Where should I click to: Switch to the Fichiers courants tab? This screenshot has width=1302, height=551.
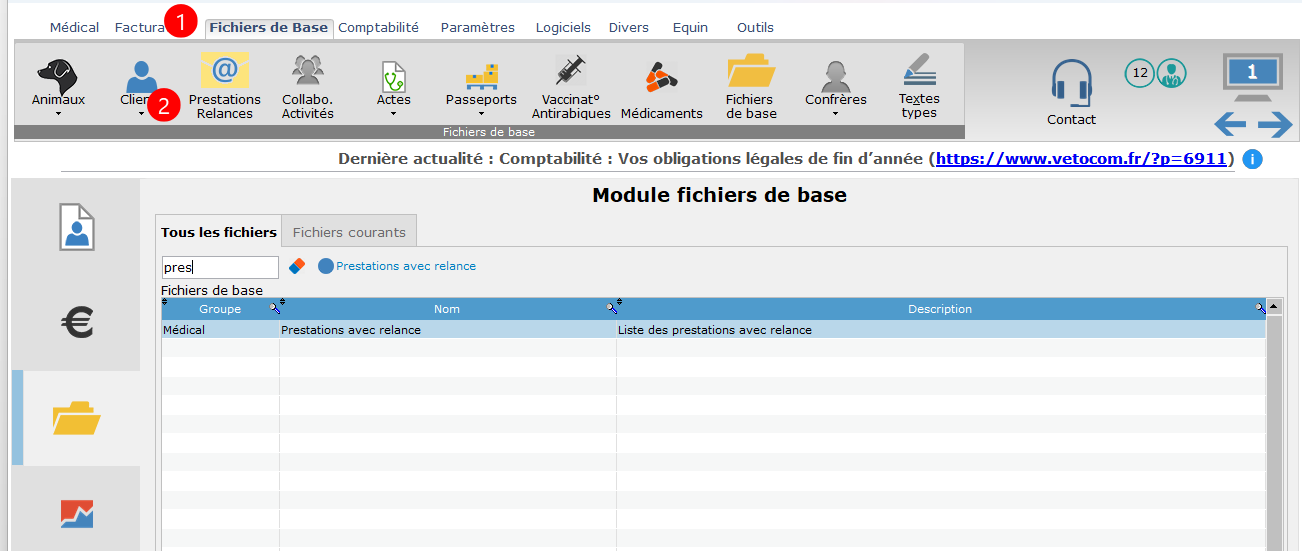(349, 232)
